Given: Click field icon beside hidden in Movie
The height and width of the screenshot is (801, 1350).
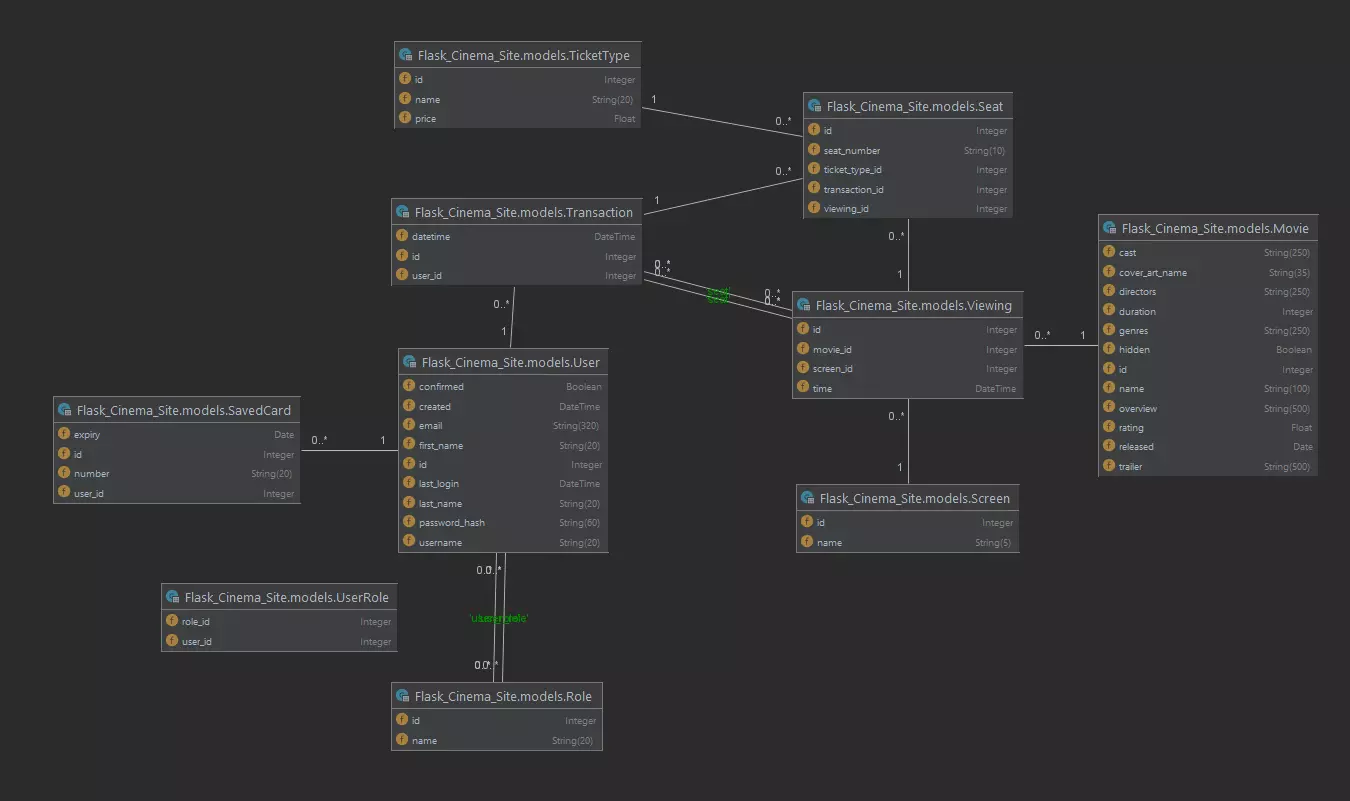Looking at the screenshot, I should [1109, 349].
